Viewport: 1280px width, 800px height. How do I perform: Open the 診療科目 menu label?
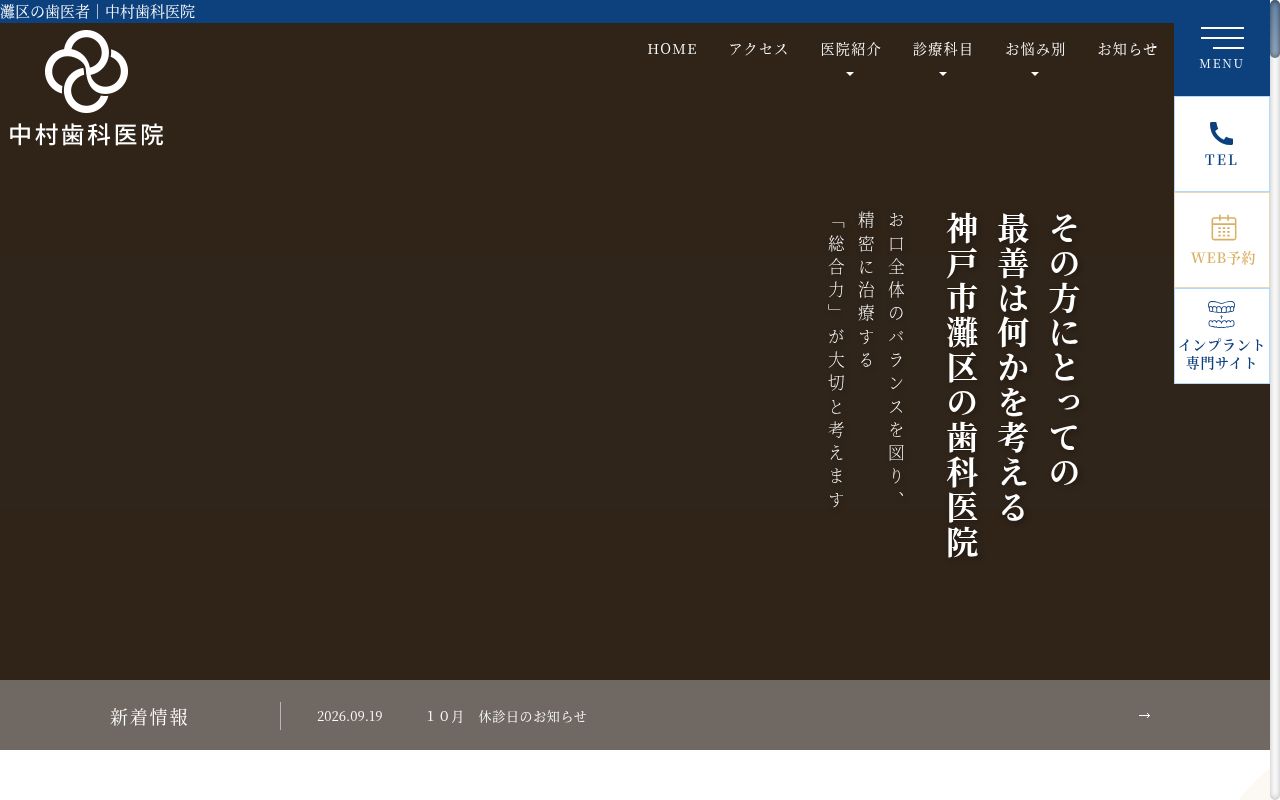943,49
